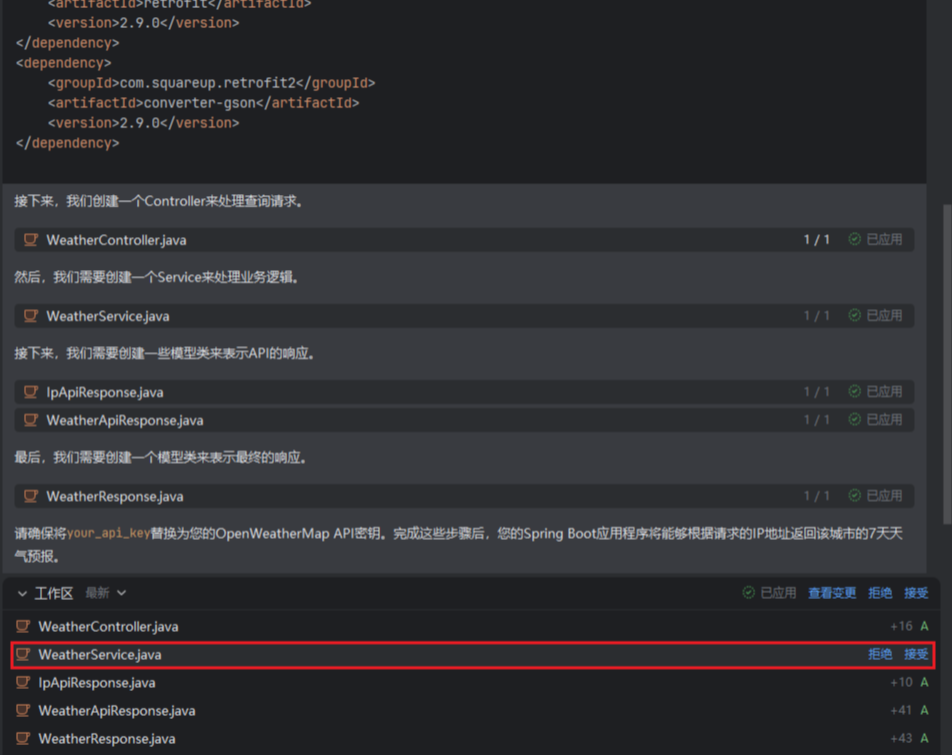
Task: Click your_api_key inline code text
Action: pos(109,533)
